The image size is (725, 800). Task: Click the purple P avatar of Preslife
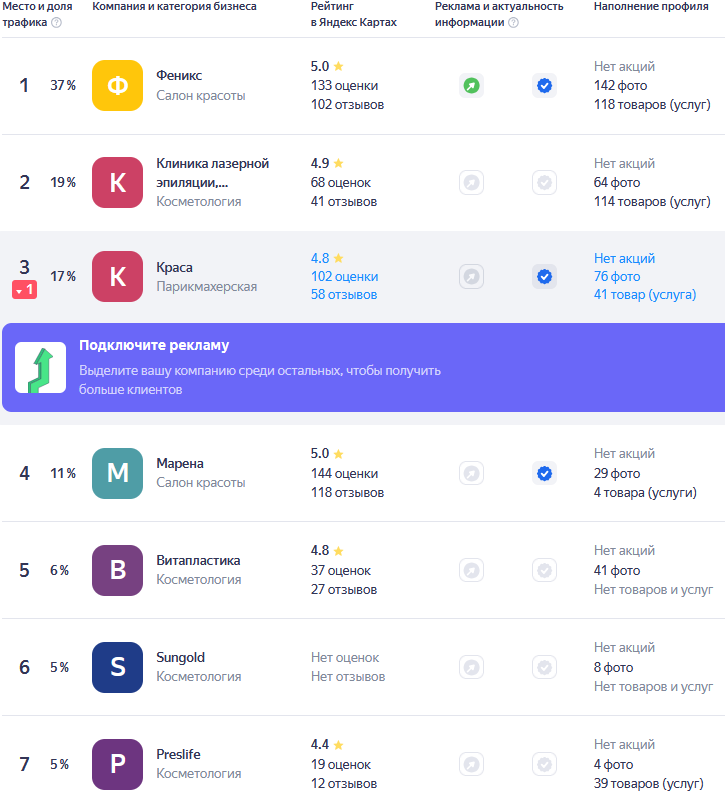117,764
